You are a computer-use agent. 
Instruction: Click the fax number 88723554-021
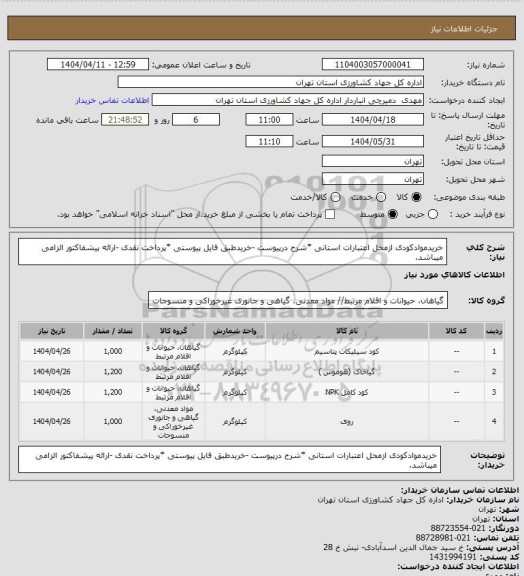point(458,528)
